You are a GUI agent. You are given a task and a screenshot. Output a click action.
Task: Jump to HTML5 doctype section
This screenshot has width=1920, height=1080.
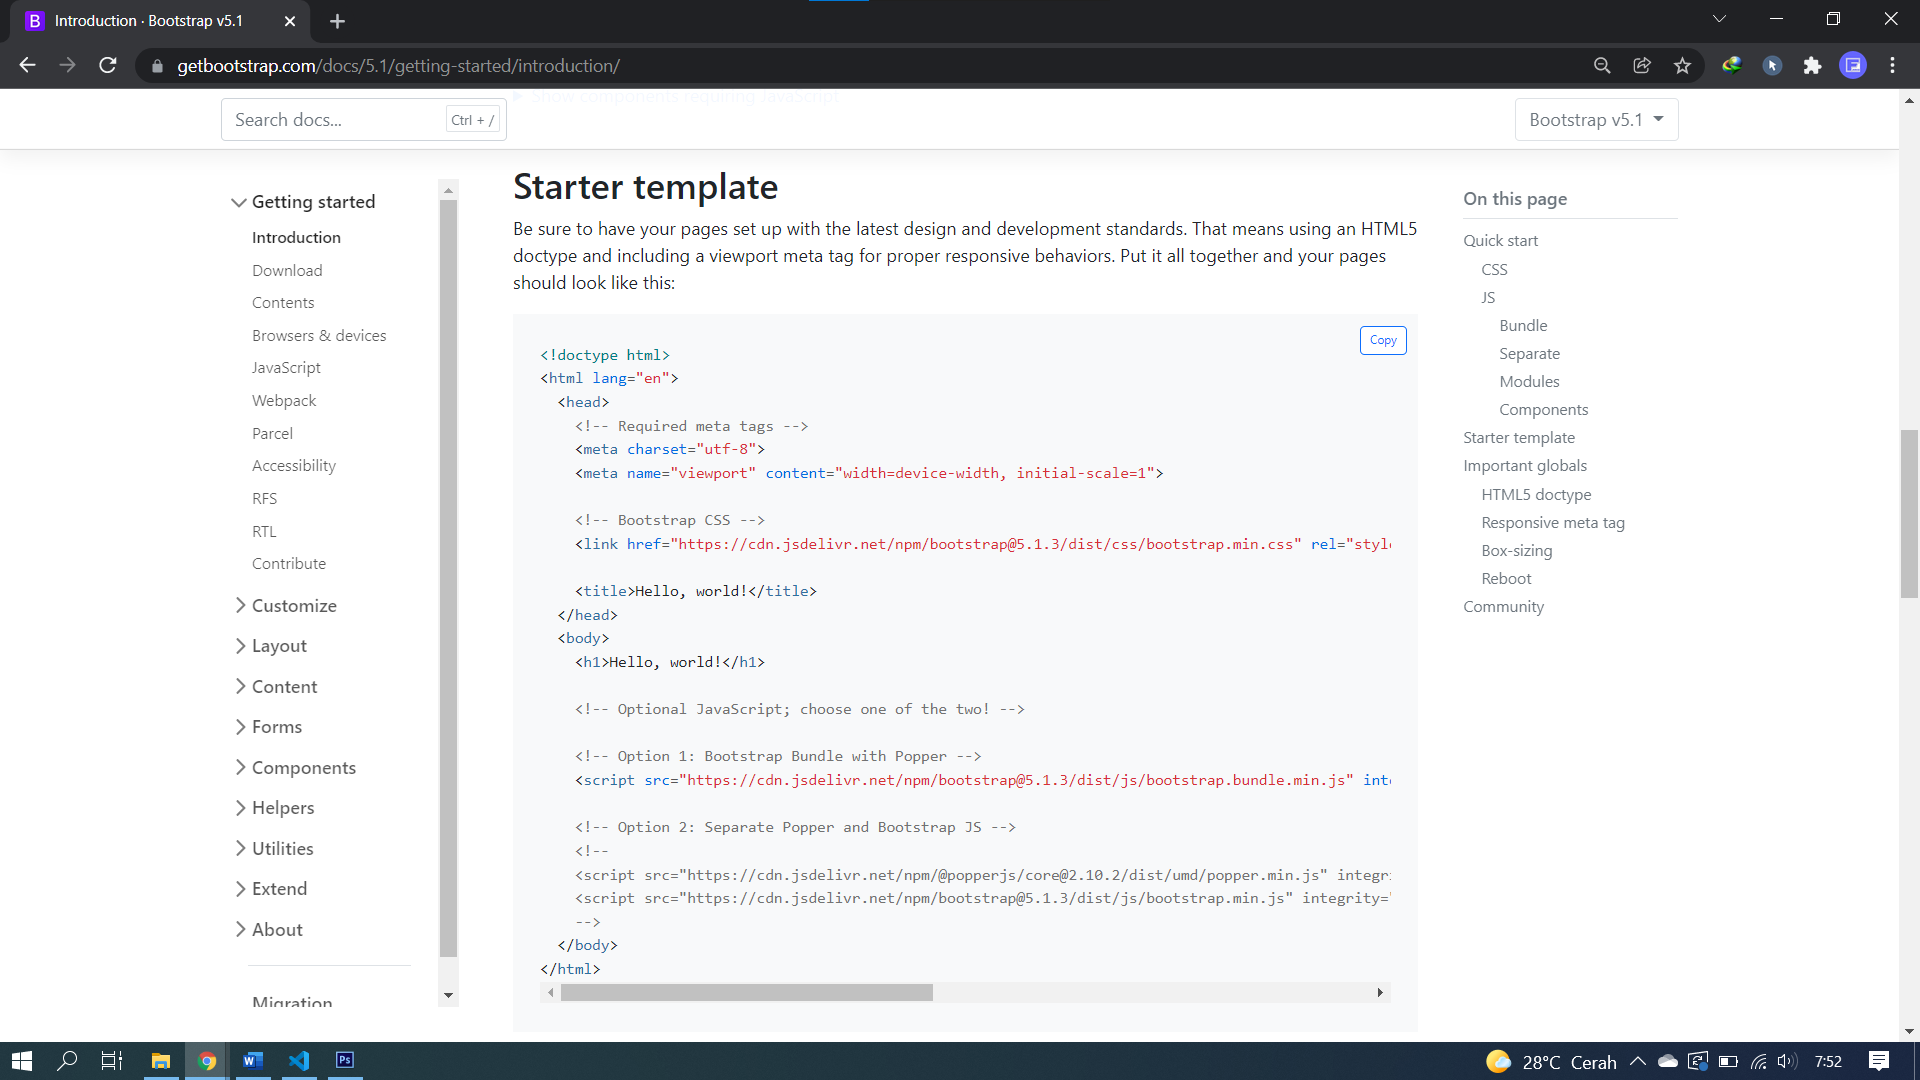1536,495
